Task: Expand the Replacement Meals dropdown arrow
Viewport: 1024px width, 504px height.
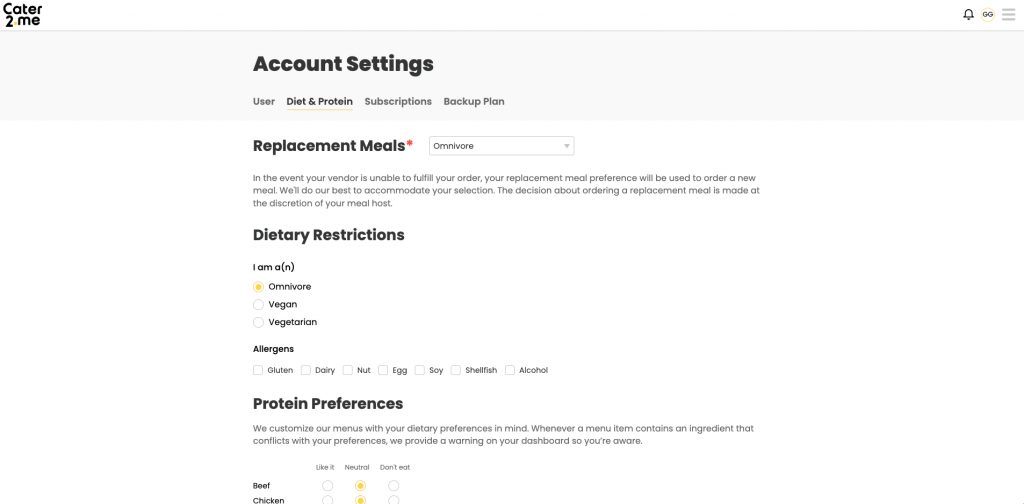Action: point(566,146)
